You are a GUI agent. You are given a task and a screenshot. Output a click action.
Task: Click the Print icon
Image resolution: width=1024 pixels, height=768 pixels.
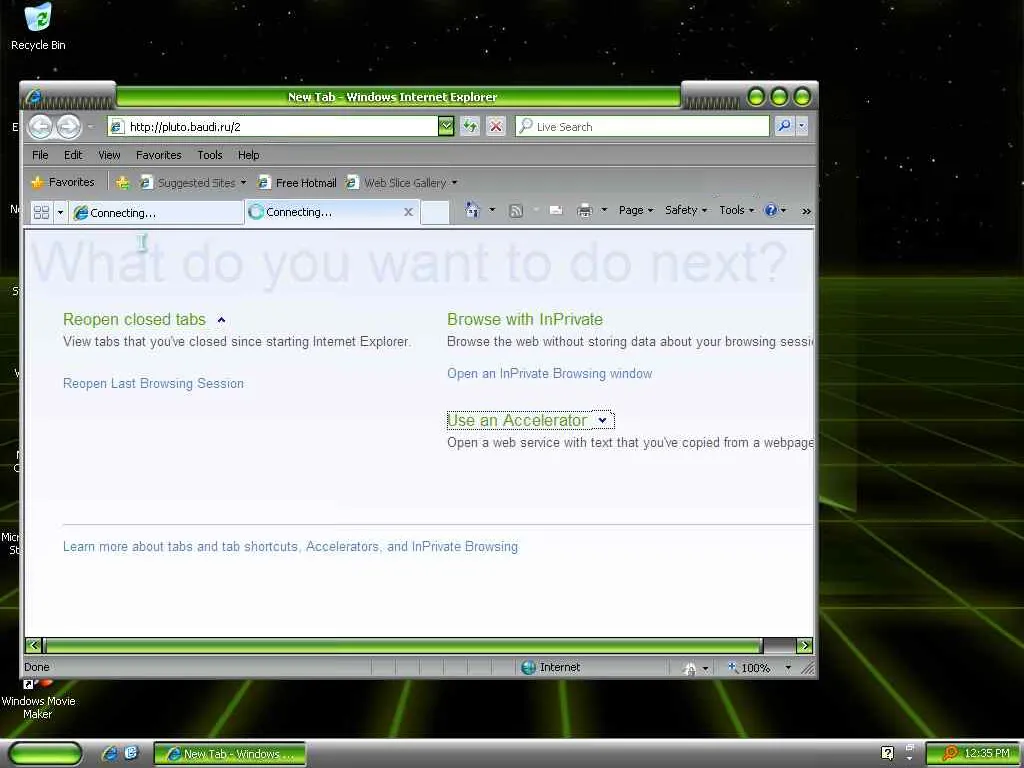[x=584, y=210]
